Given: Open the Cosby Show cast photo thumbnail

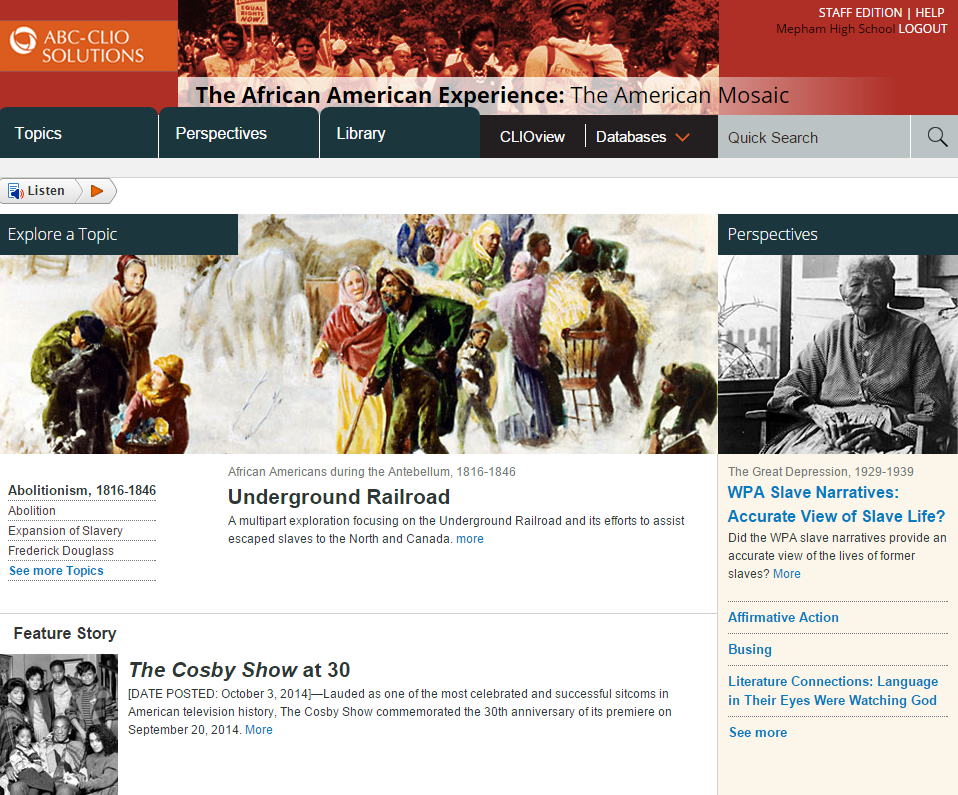Looking at the screenshot, I should (59, 724).
